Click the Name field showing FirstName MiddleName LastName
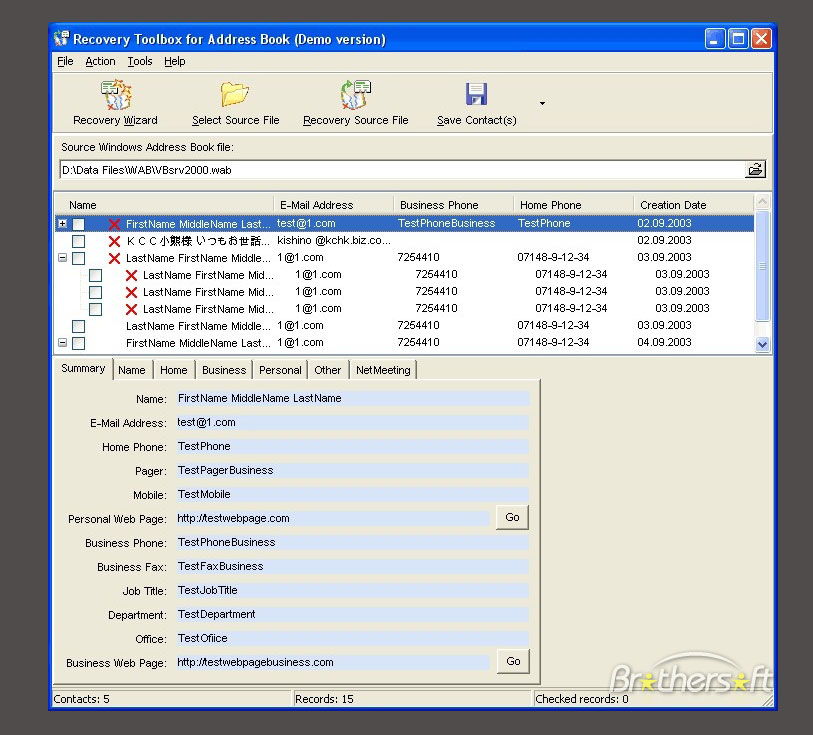This screenshot has height=735, width=813. [x=353, y=399]
